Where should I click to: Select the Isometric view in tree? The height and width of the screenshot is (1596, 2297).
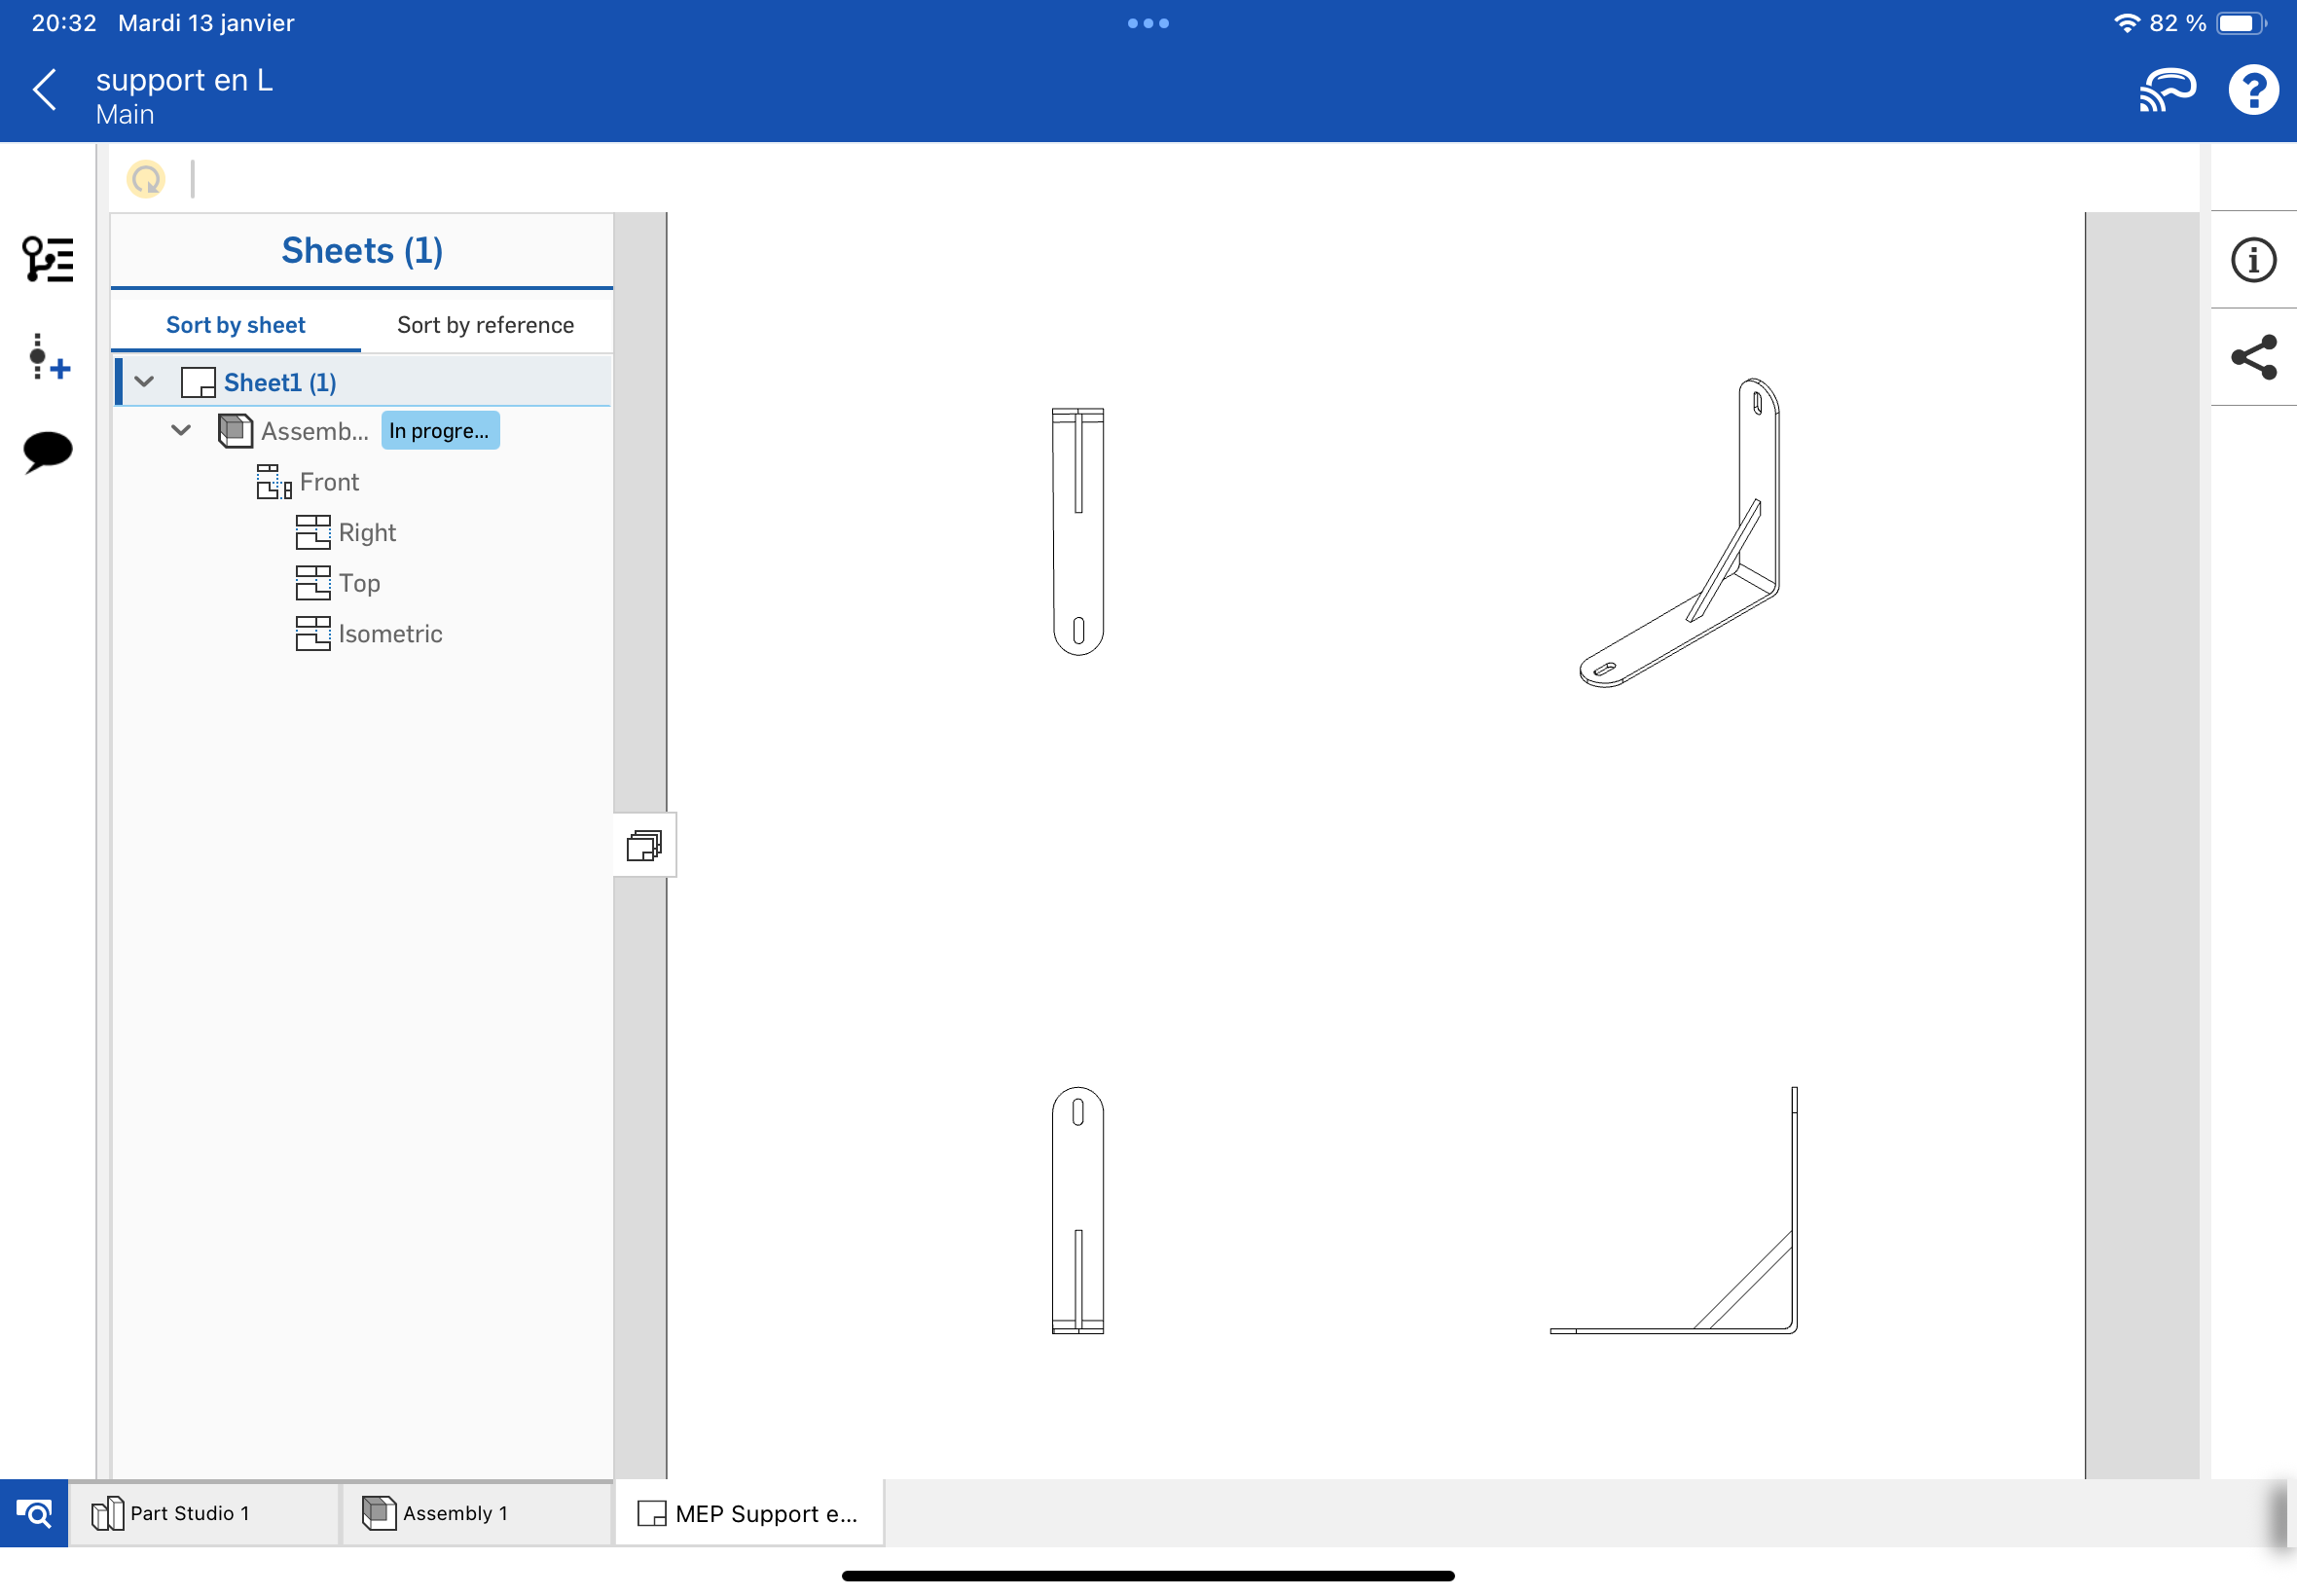(x=390, y=634)
